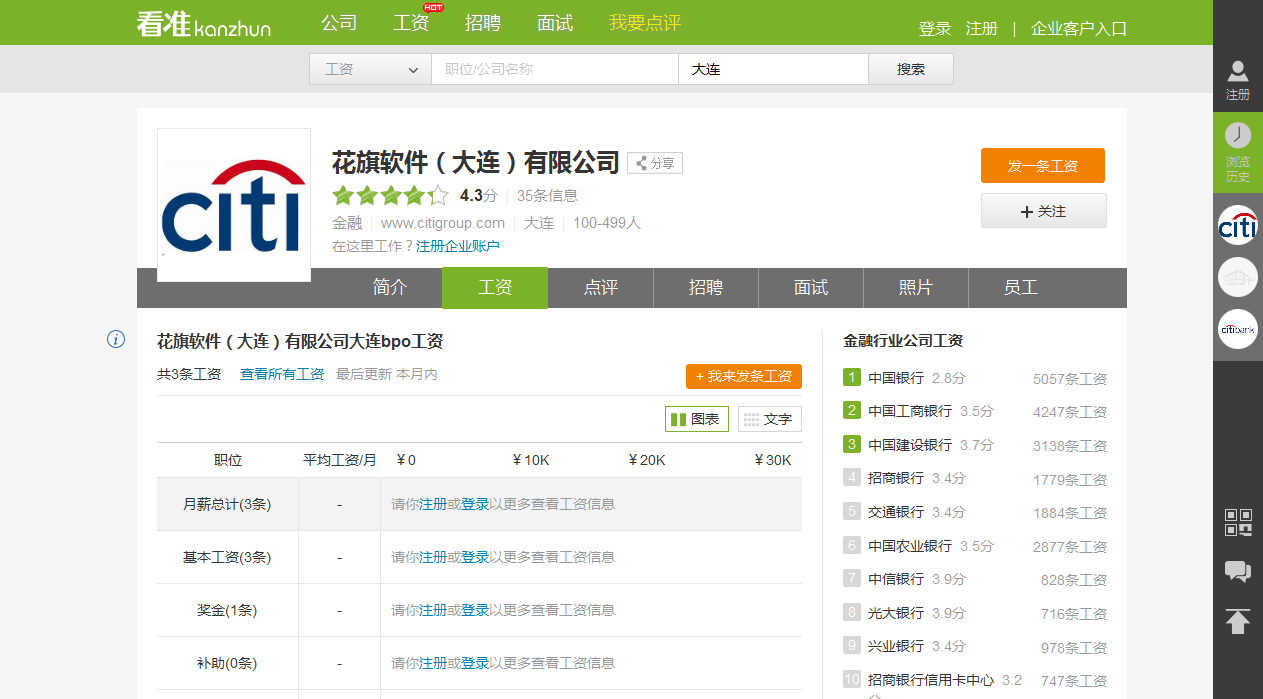
Task: Open 工资 in top navigation
Action: tap(411, 23)
